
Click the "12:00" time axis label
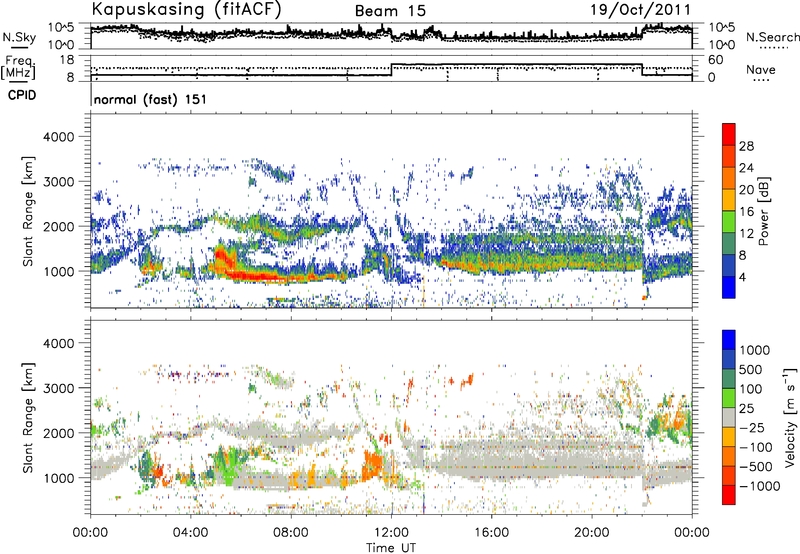tap(391, 533)
